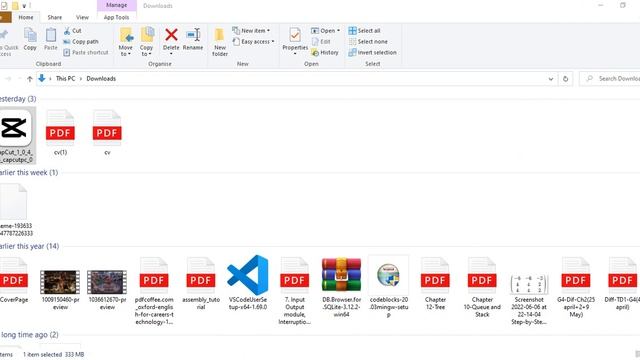The height and width of the screenshot is (360, 640).
Task: Click the Cut scissors icon
Action: pyautogui.click(x=67, y=31)
